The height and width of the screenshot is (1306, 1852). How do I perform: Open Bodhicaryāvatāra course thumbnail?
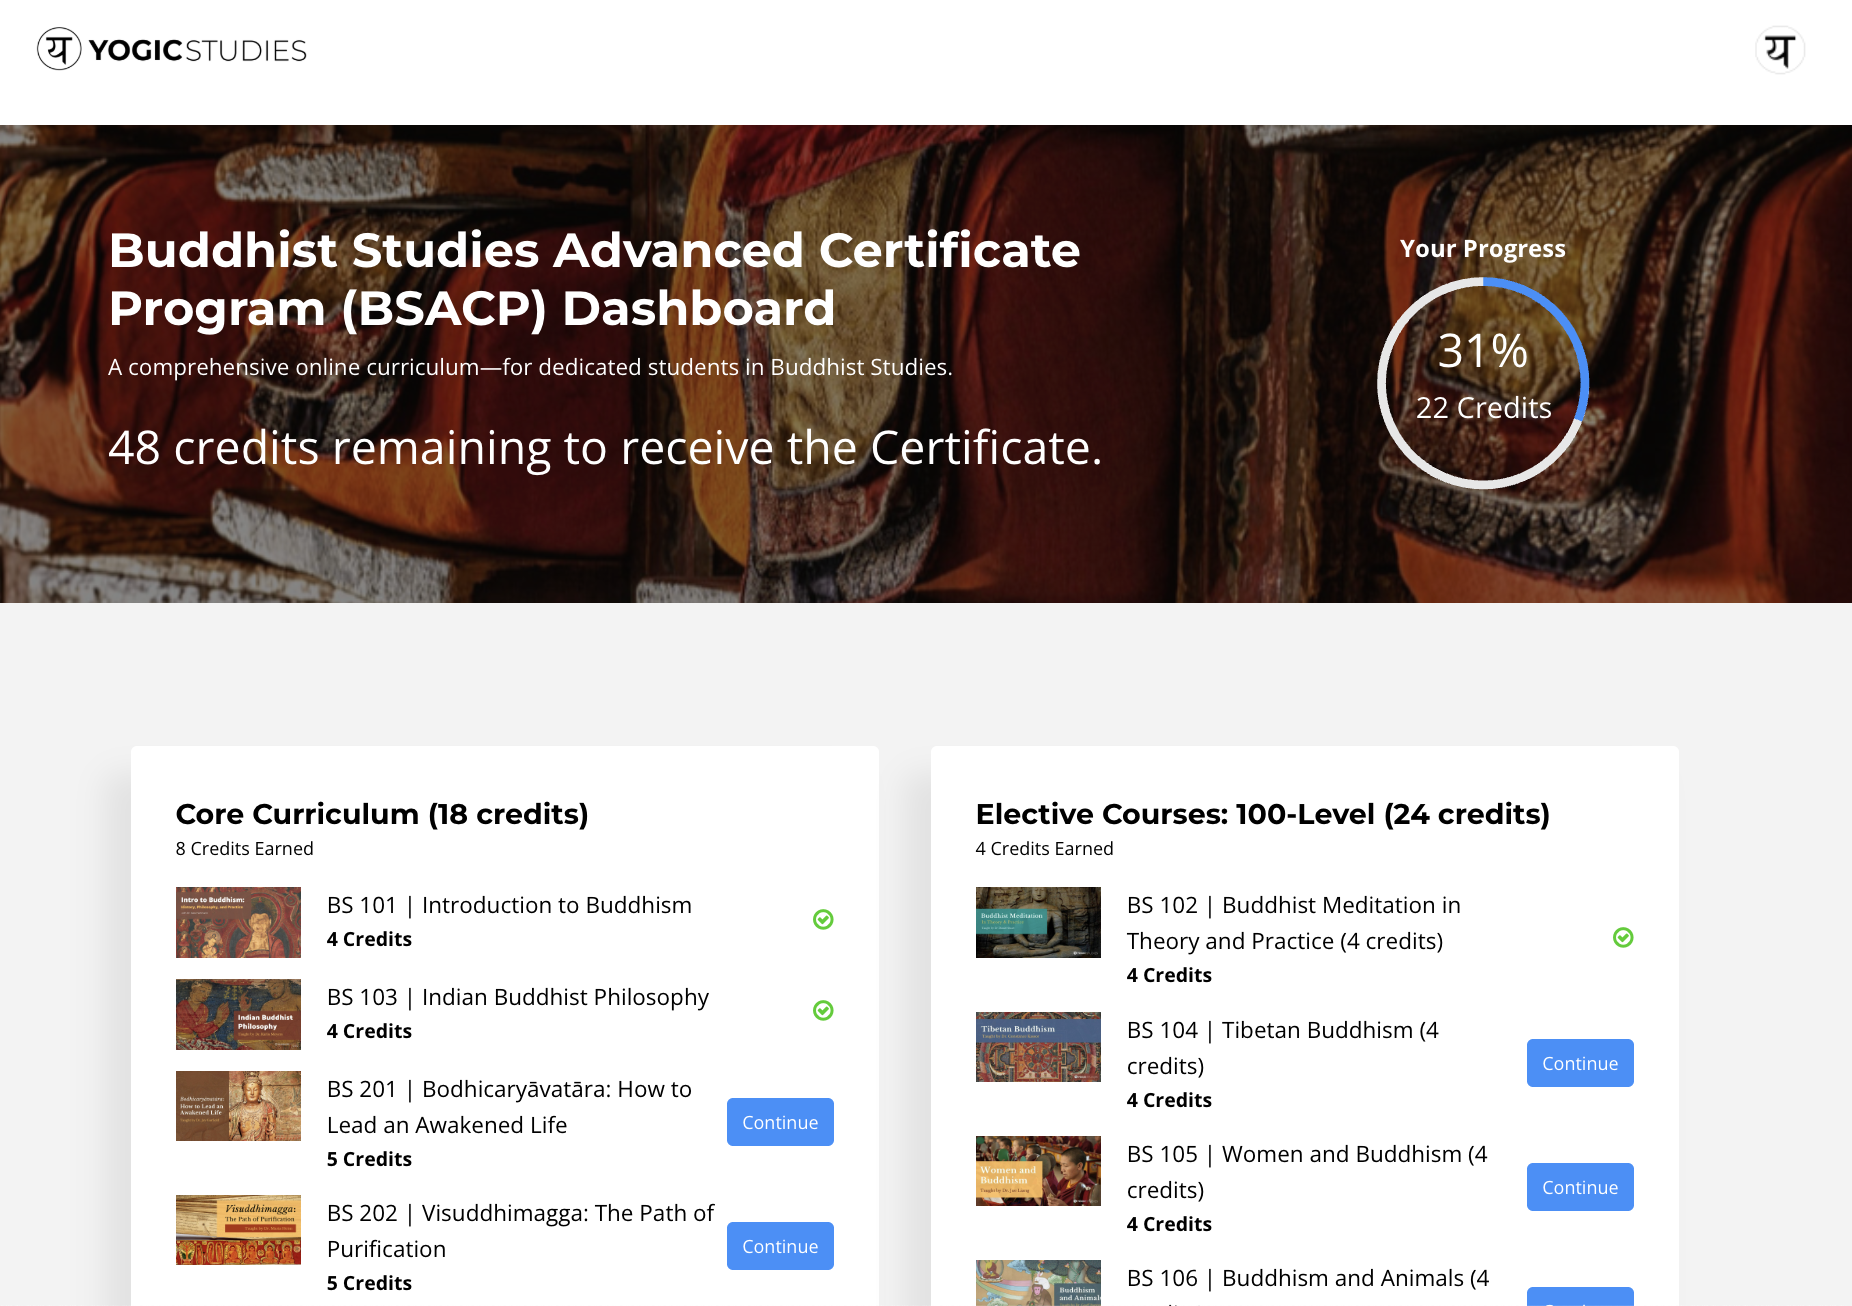point(238,1106)
